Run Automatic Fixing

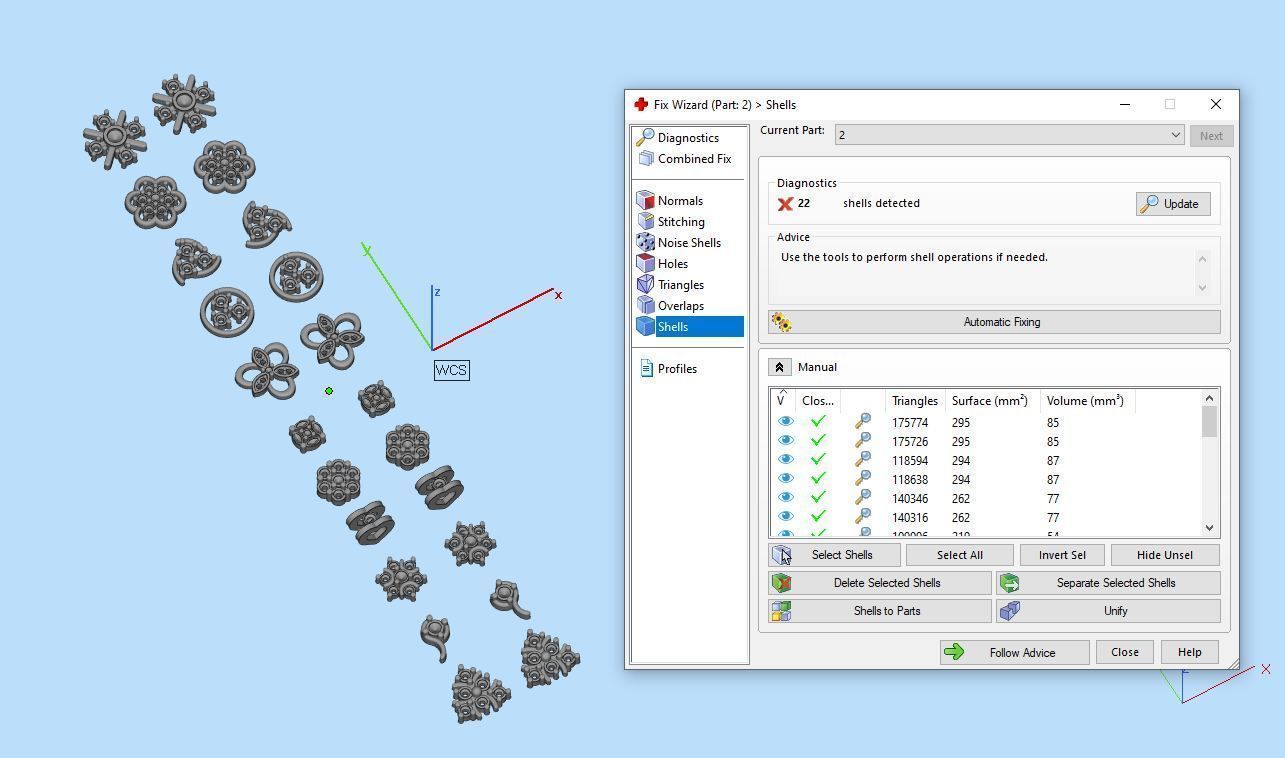tap(994, 322)
